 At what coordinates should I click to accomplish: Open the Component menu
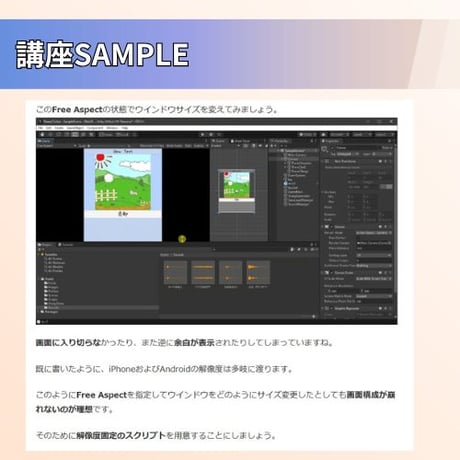coord(95,128)
